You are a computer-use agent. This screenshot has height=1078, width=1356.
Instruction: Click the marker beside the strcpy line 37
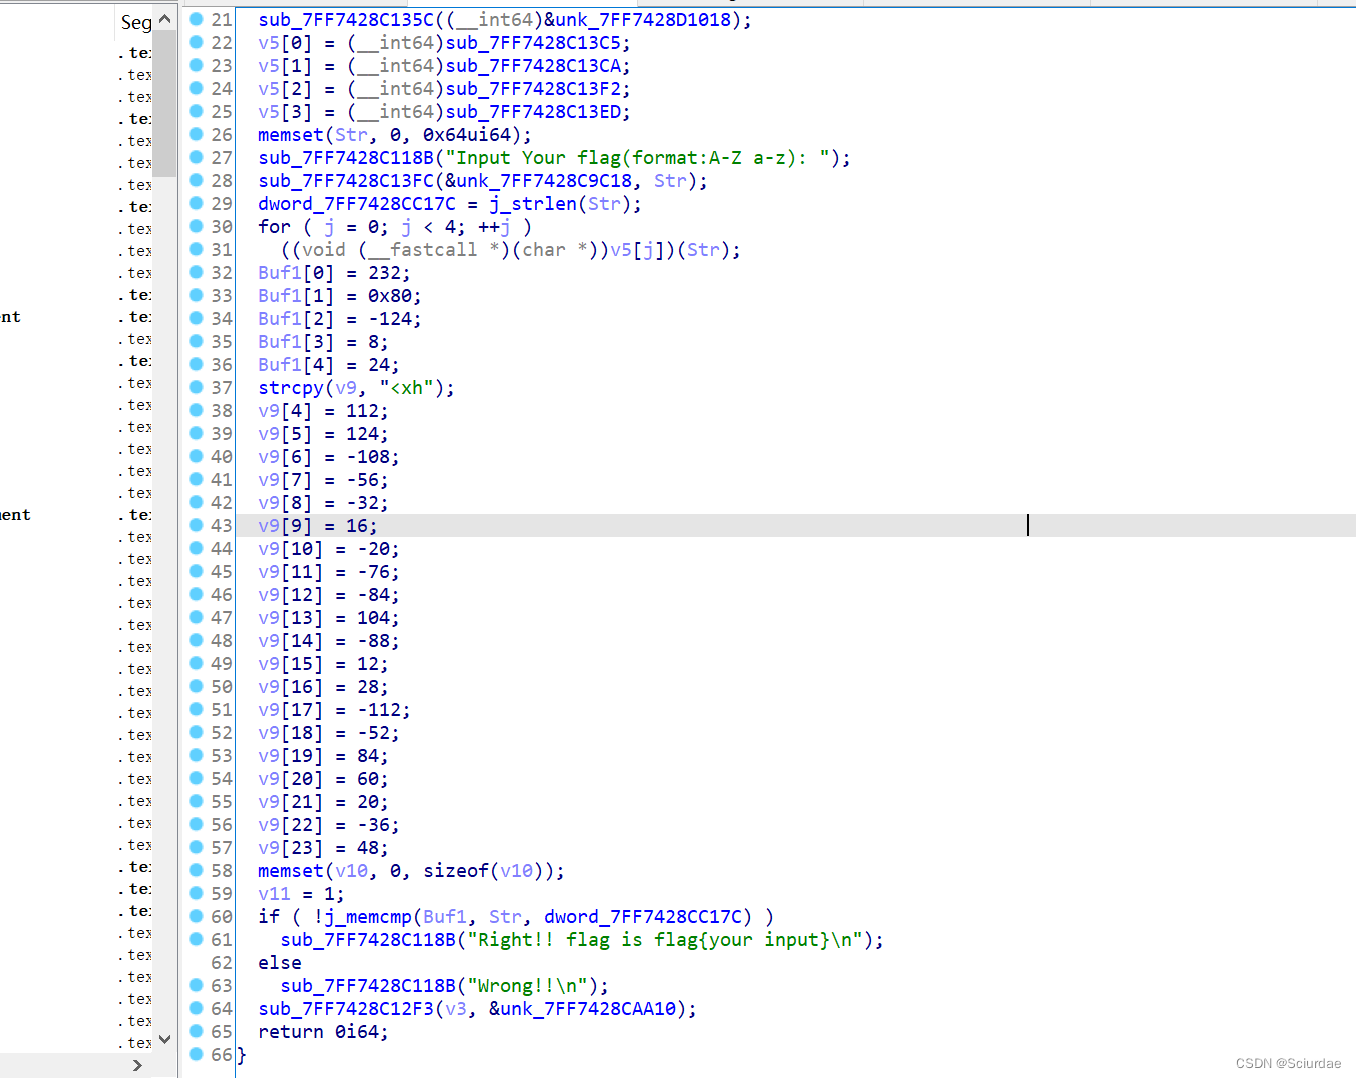point(196,387)
